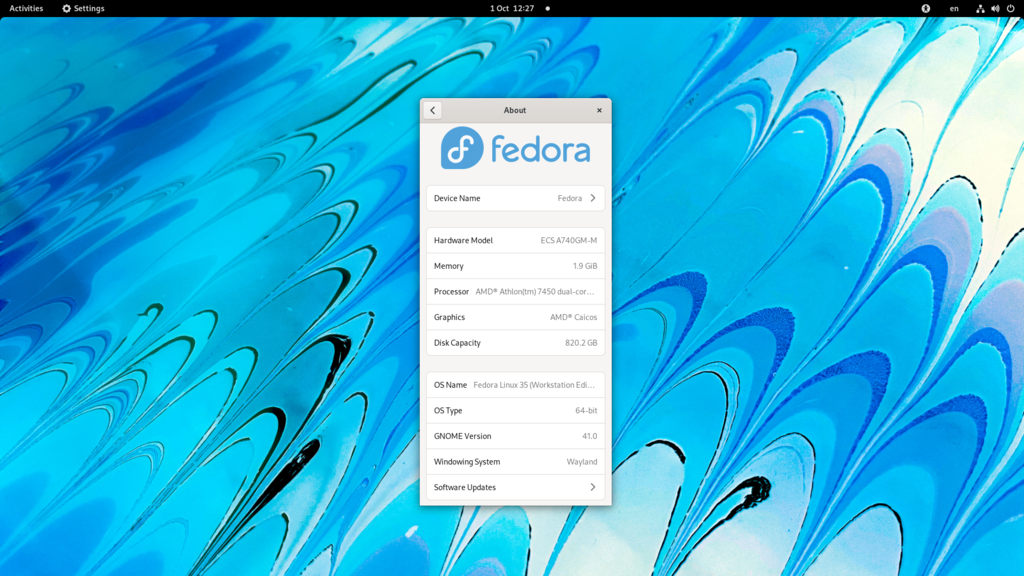The height and width of the screenshot is (576, 1024).
Task: Click the OS Name row
Action: [515, 385]
